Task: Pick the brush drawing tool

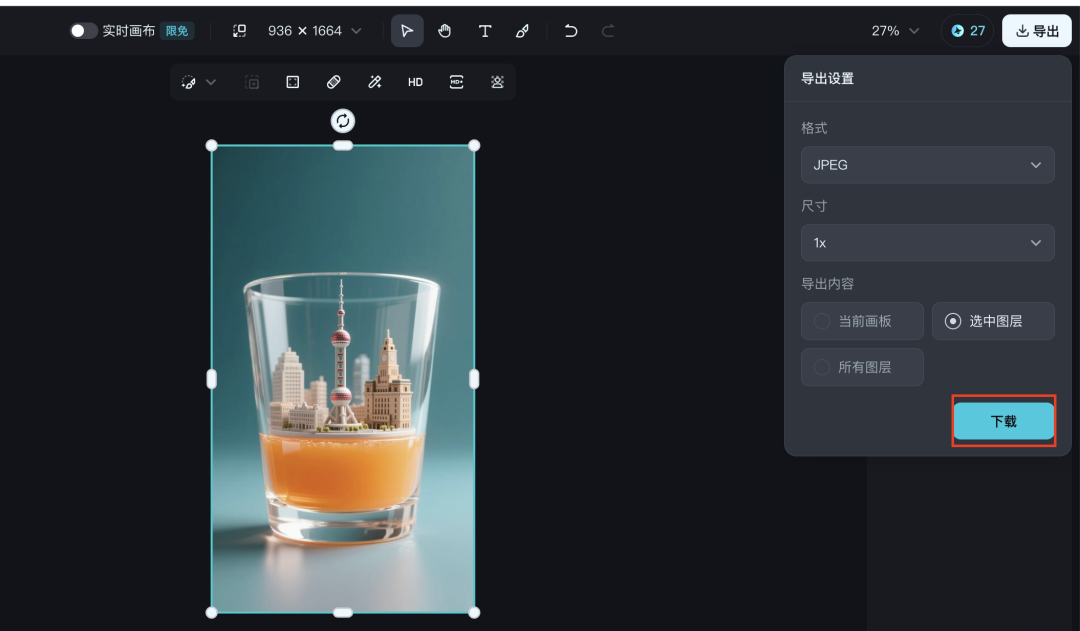Action: pos(522,31)
